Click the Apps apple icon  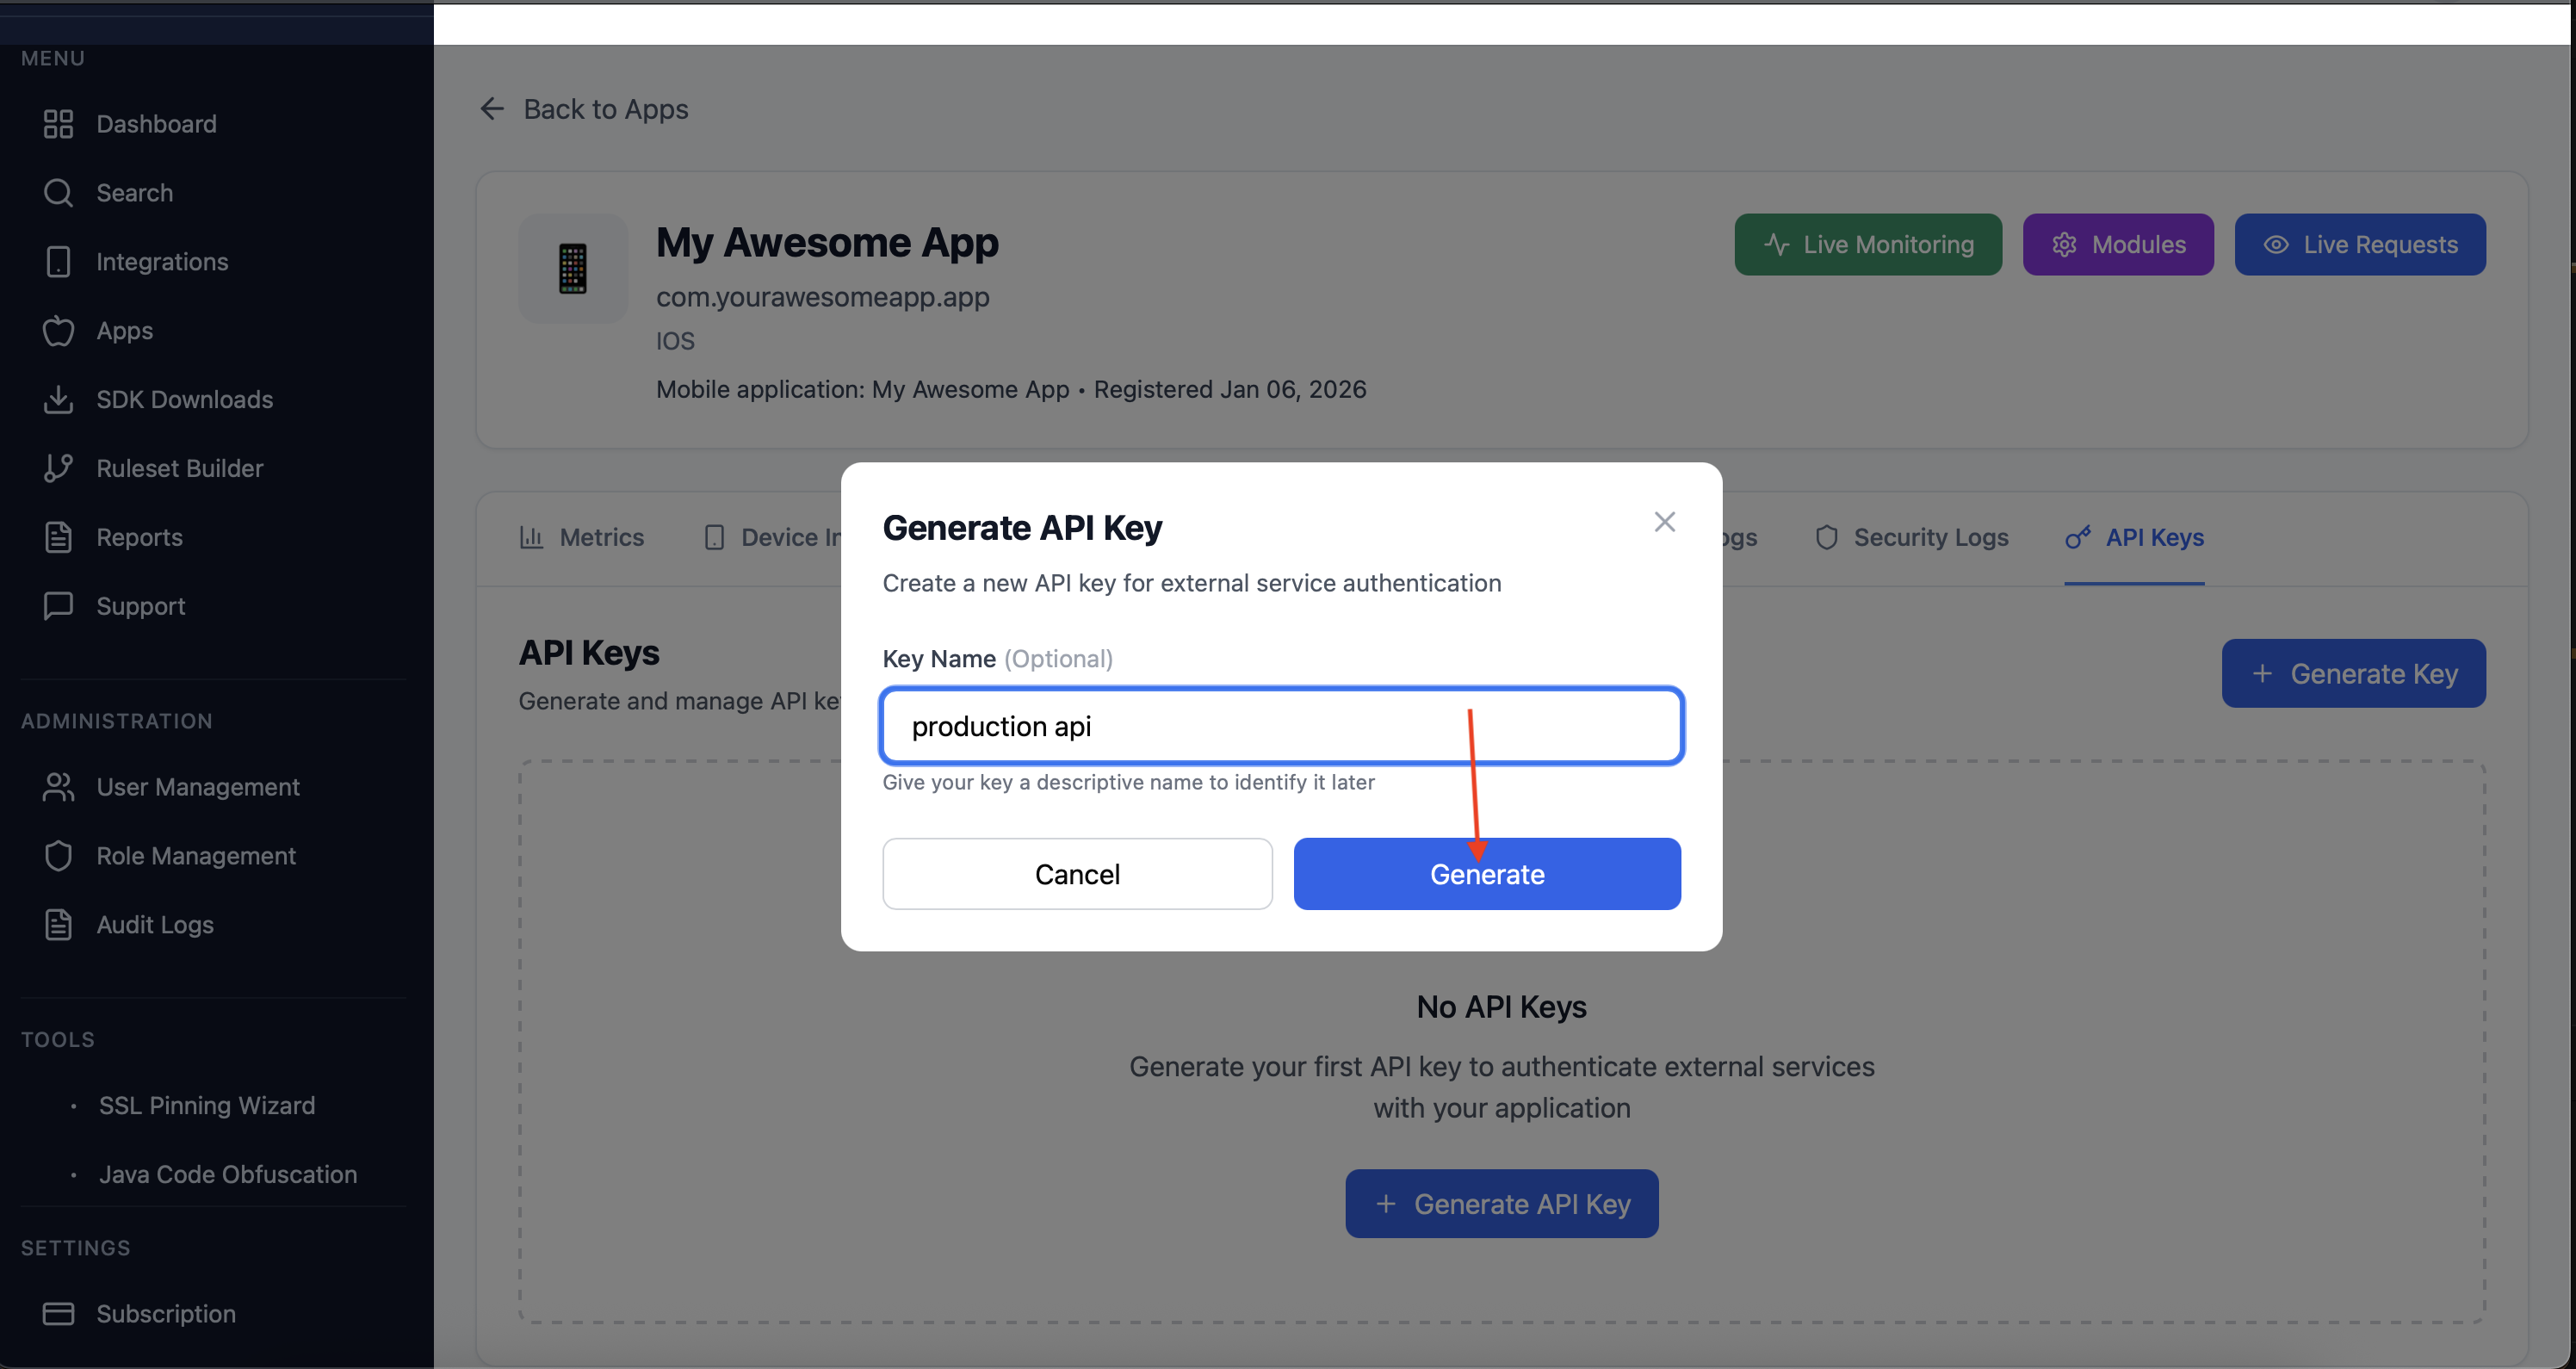point(58,331)
